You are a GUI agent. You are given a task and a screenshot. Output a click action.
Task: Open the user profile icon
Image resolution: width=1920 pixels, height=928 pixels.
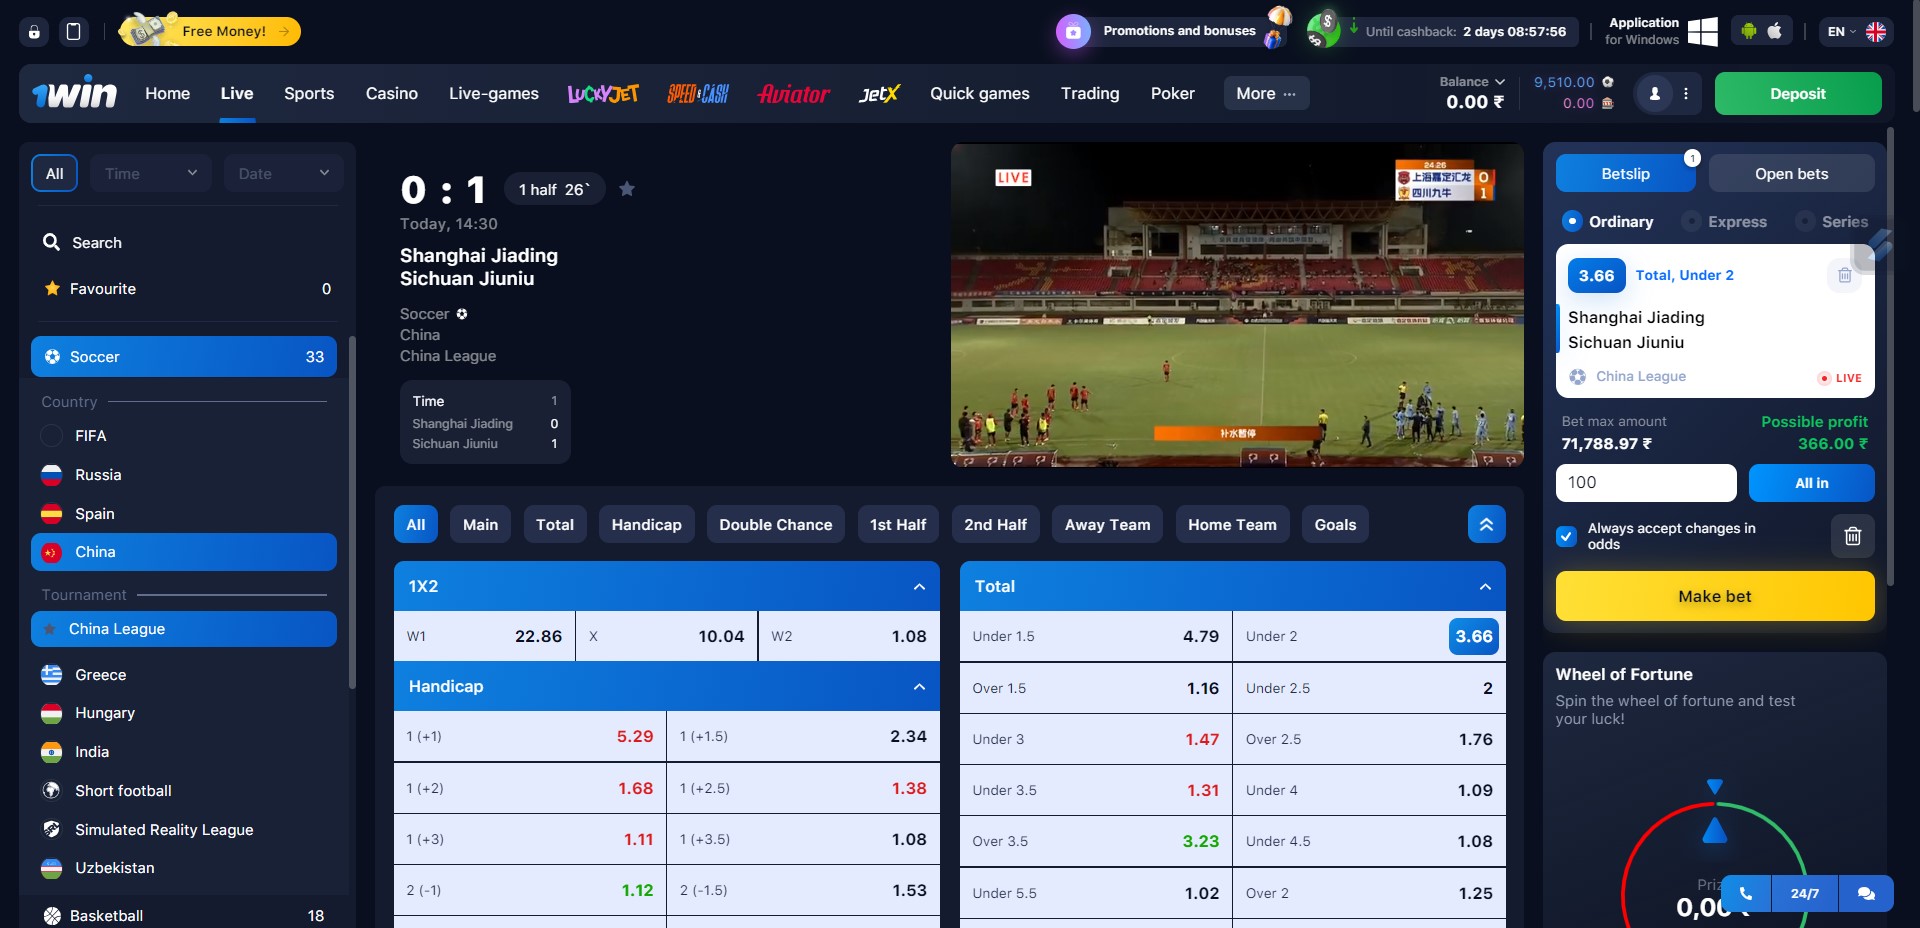click(x=1654, y=94)
